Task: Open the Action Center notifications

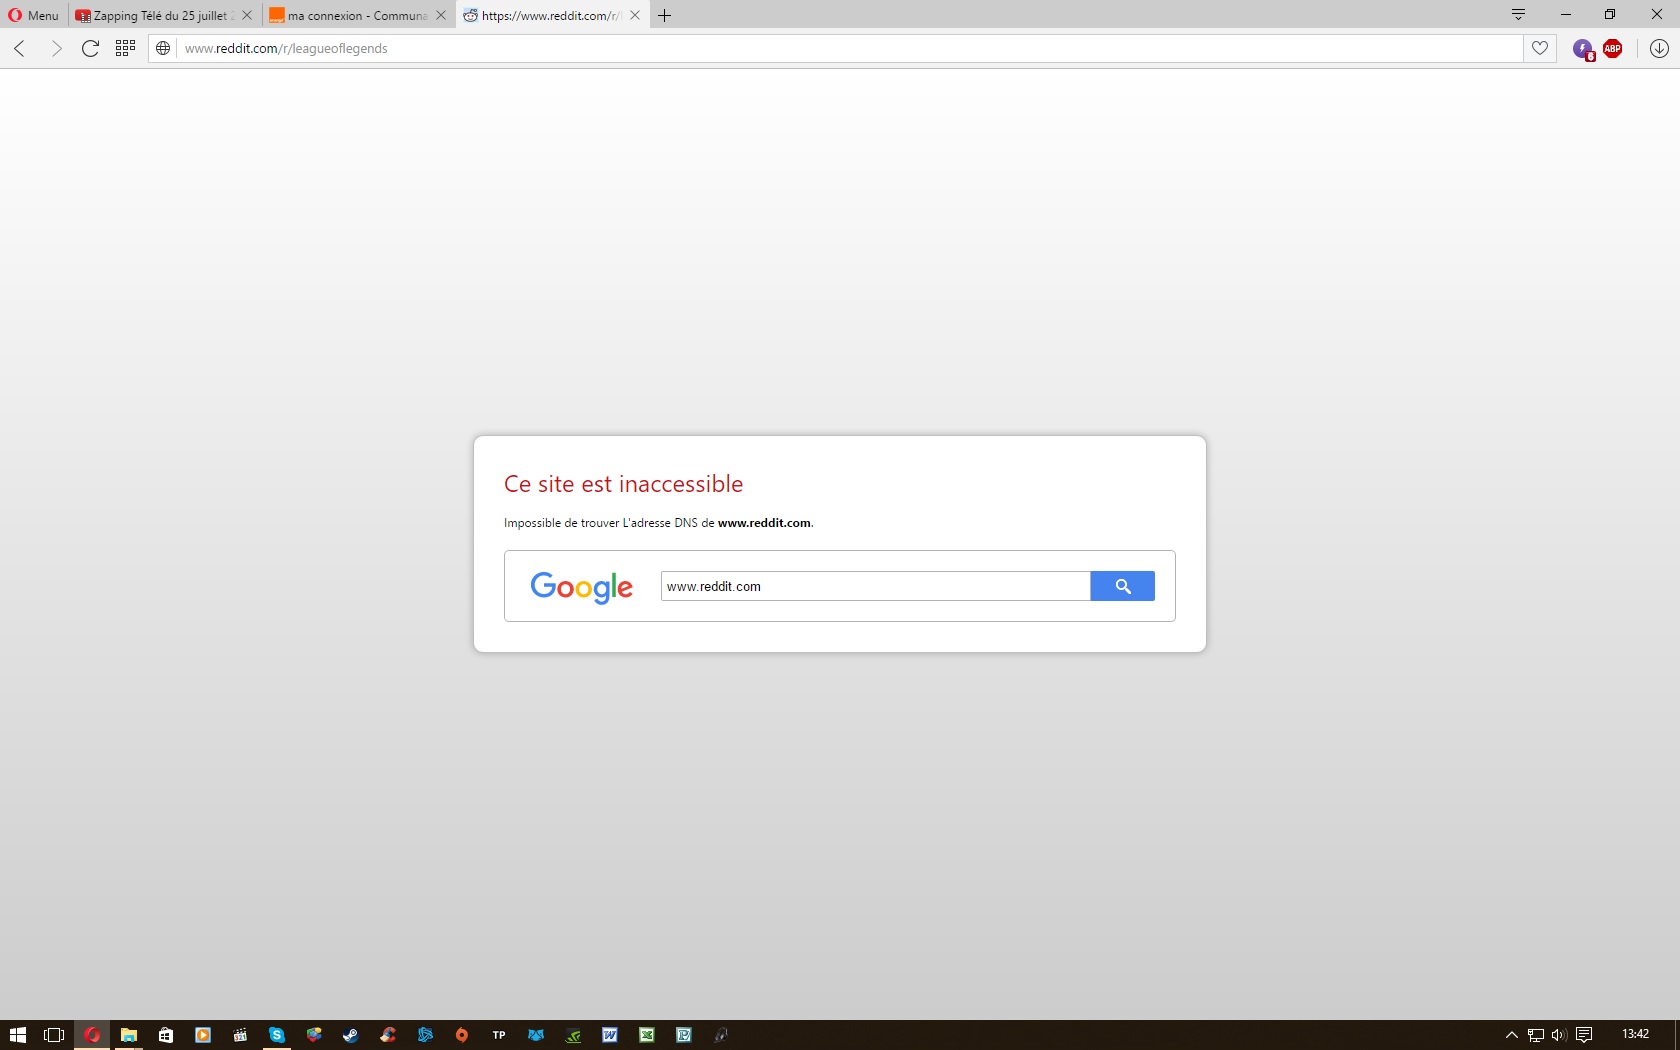Action: tap(1584, 1035)
